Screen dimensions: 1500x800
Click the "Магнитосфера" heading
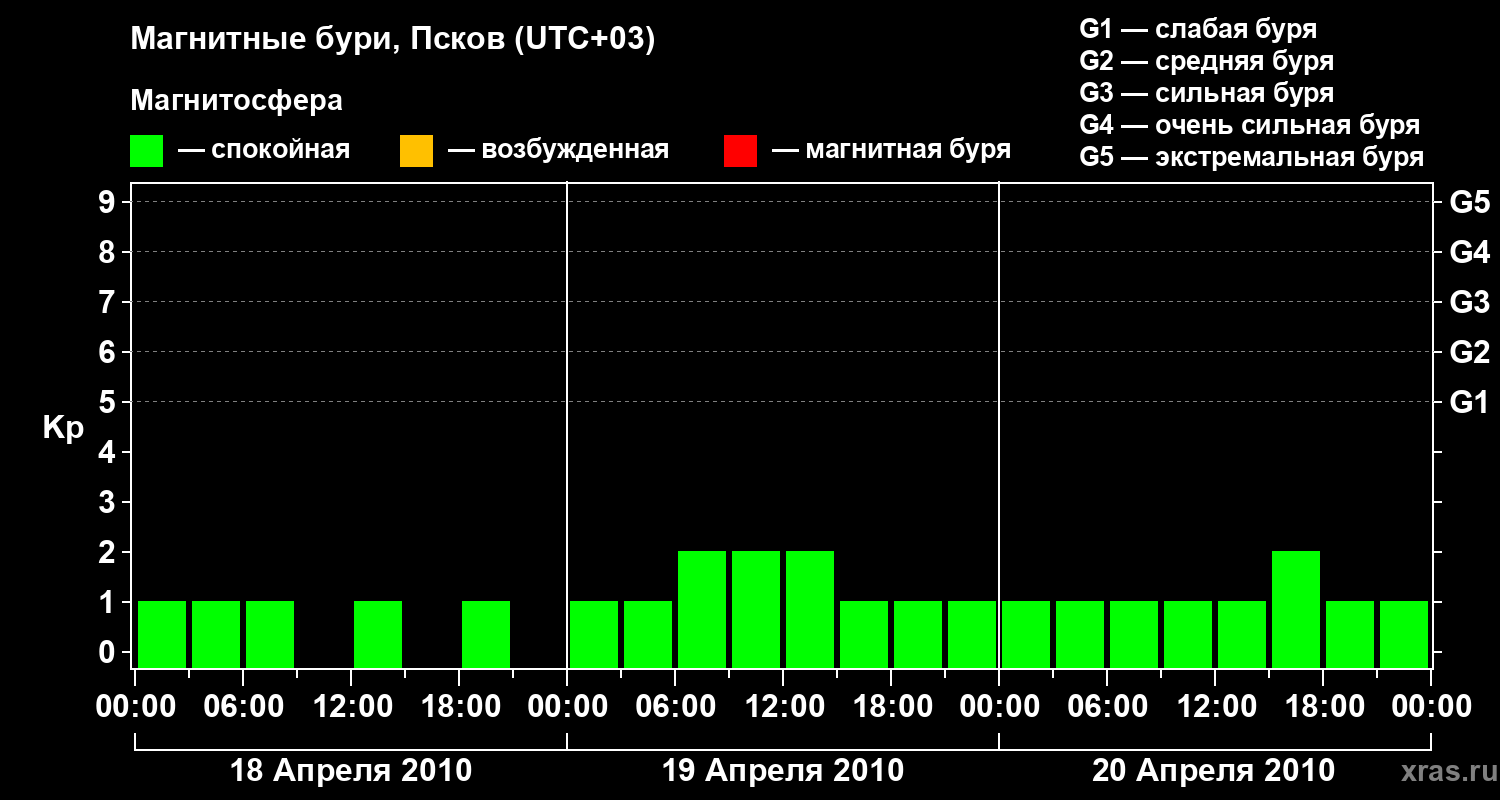coord(236,101)
